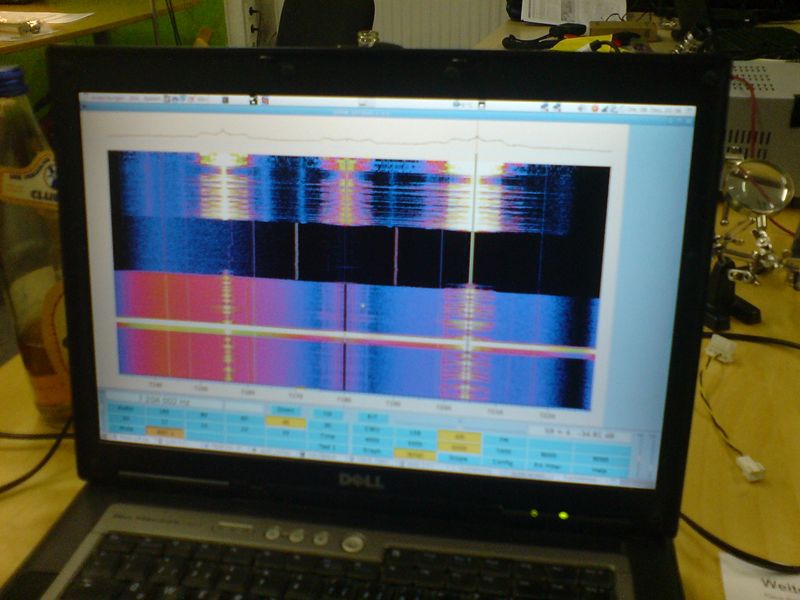Click the Down band step button
The width and height of the screenshot is (800, 600).
pos(286,410)
